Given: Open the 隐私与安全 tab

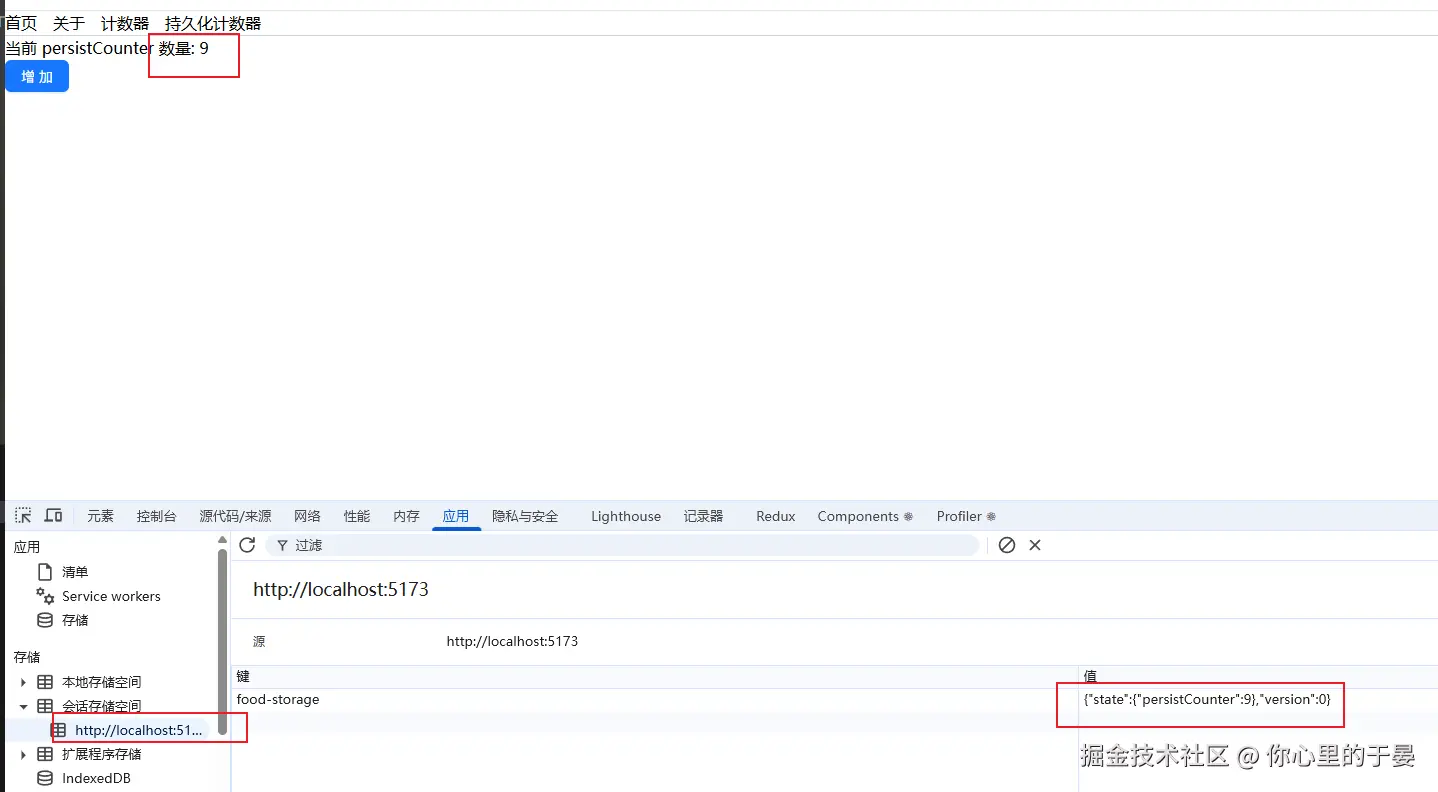Looking at the screenshot, I should [525, 516].
